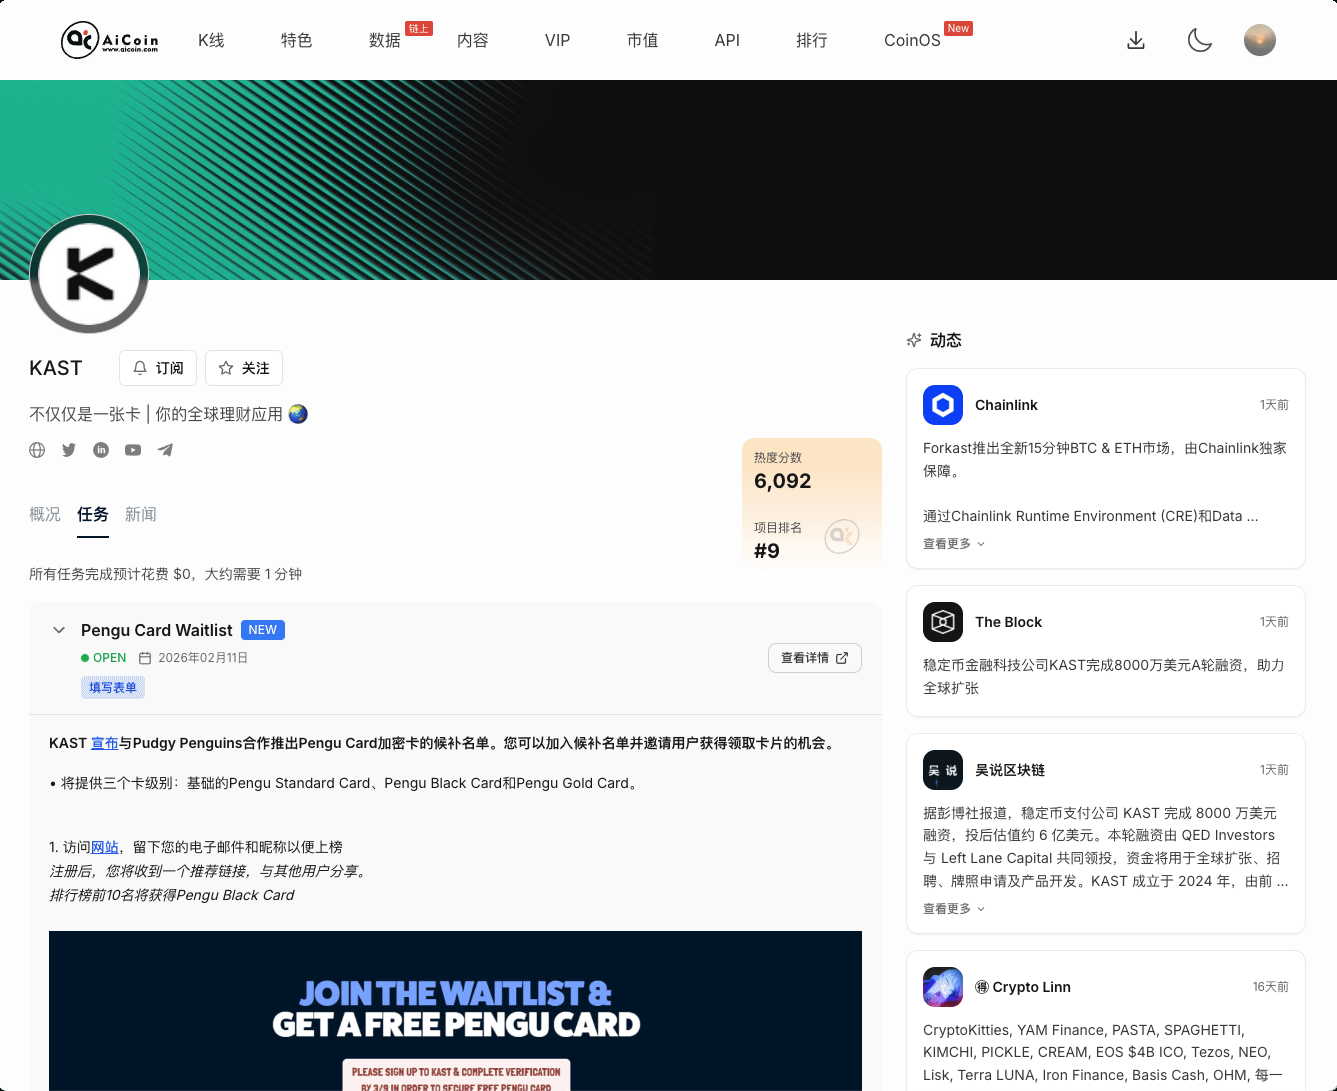1337x1091 pixels.
Task: Open The Block publisher avatar
Action: point(941,621)
